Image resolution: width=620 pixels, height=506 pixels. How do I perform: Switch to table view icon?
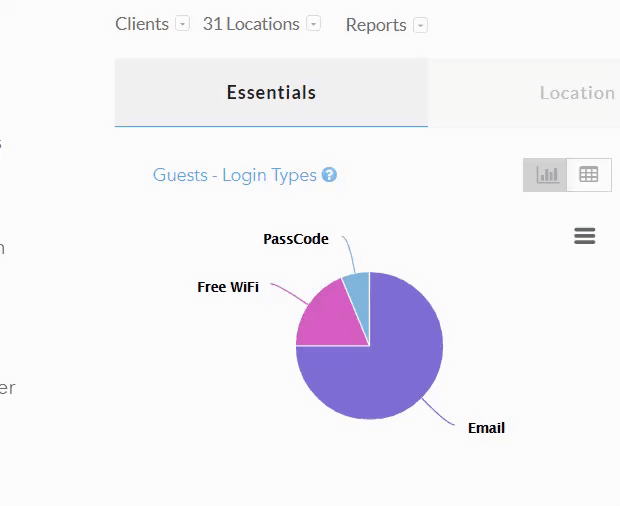pyautogui.click(x=589, y=175)
